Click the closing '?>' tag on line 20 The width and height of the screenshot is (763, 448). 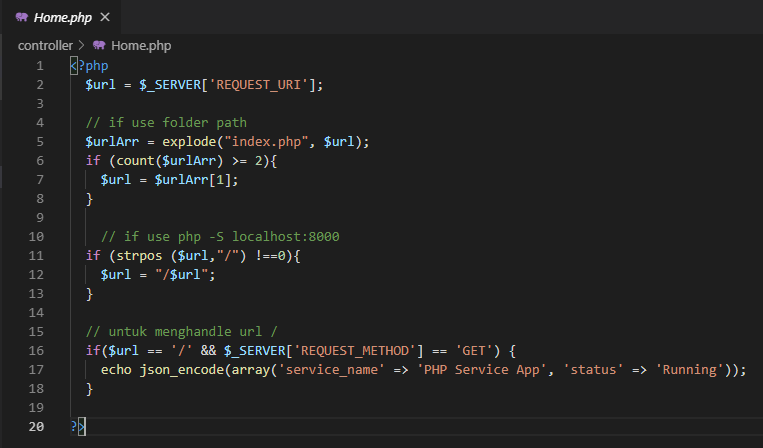point(78,427)
